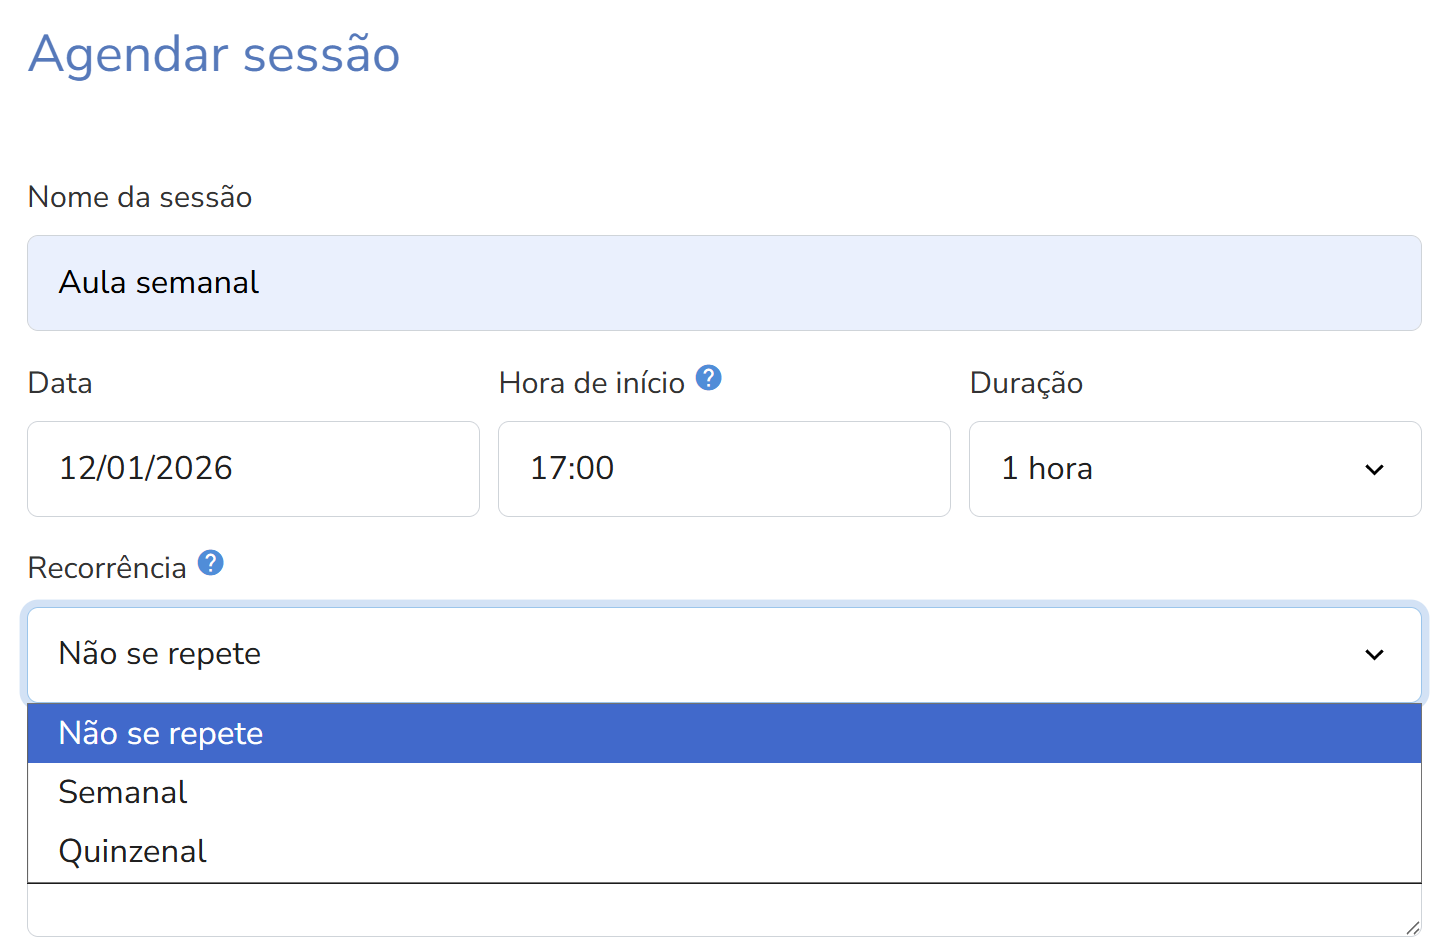Click the 'Agendar sessão' page heading
This screenshot has width=1440, height=951.
(x=214, y=54)
